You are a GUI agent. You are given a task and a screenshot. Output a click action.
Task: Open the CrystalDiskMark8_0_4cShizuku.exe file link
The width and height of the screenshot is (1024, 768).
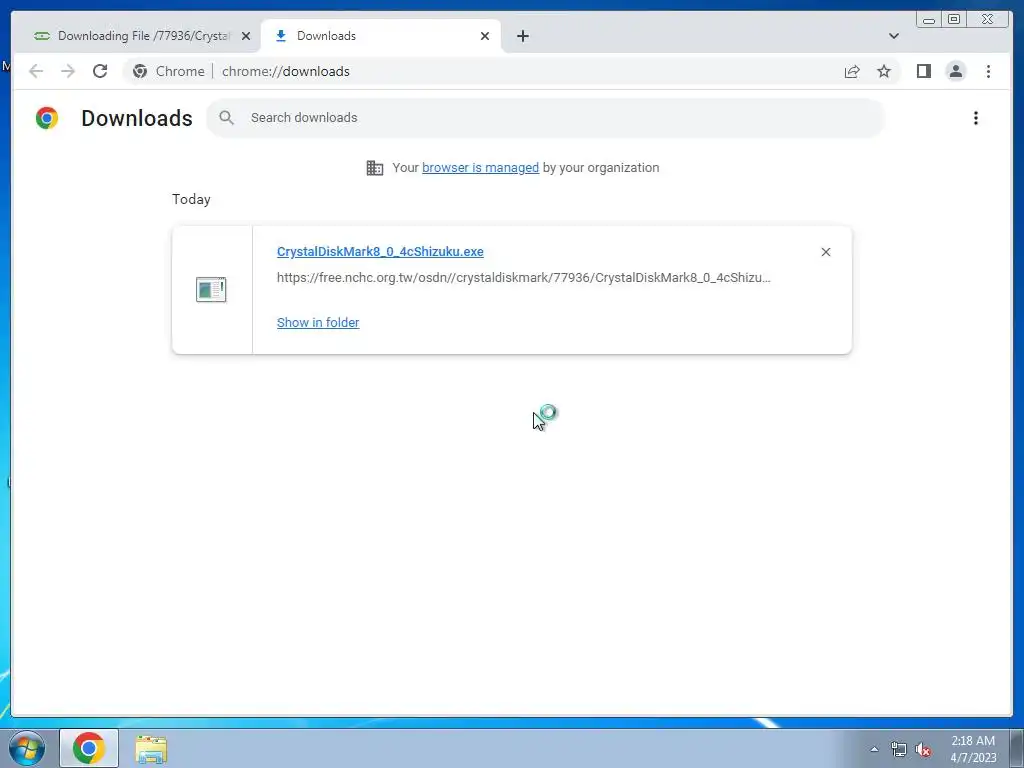coord(380,251)
